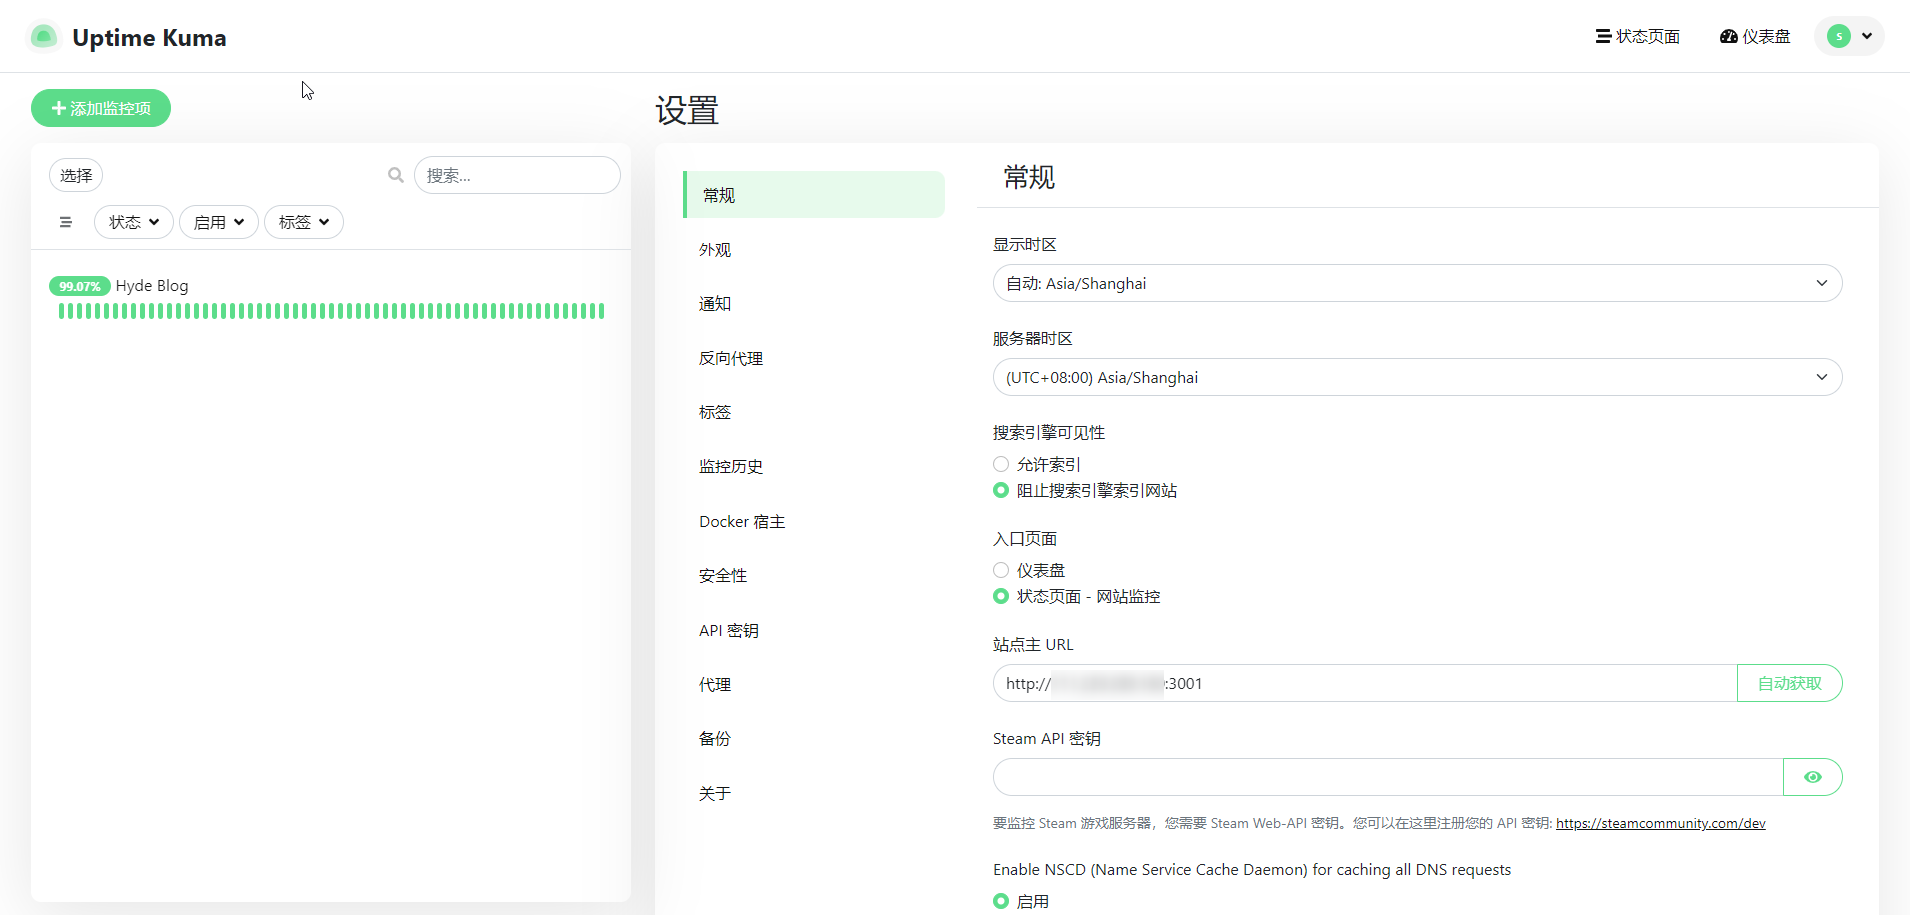This screenshot has width=1910, height=915.
Task: Select the Docker 宿主 settings tab
Action: [x=814, y=521]
